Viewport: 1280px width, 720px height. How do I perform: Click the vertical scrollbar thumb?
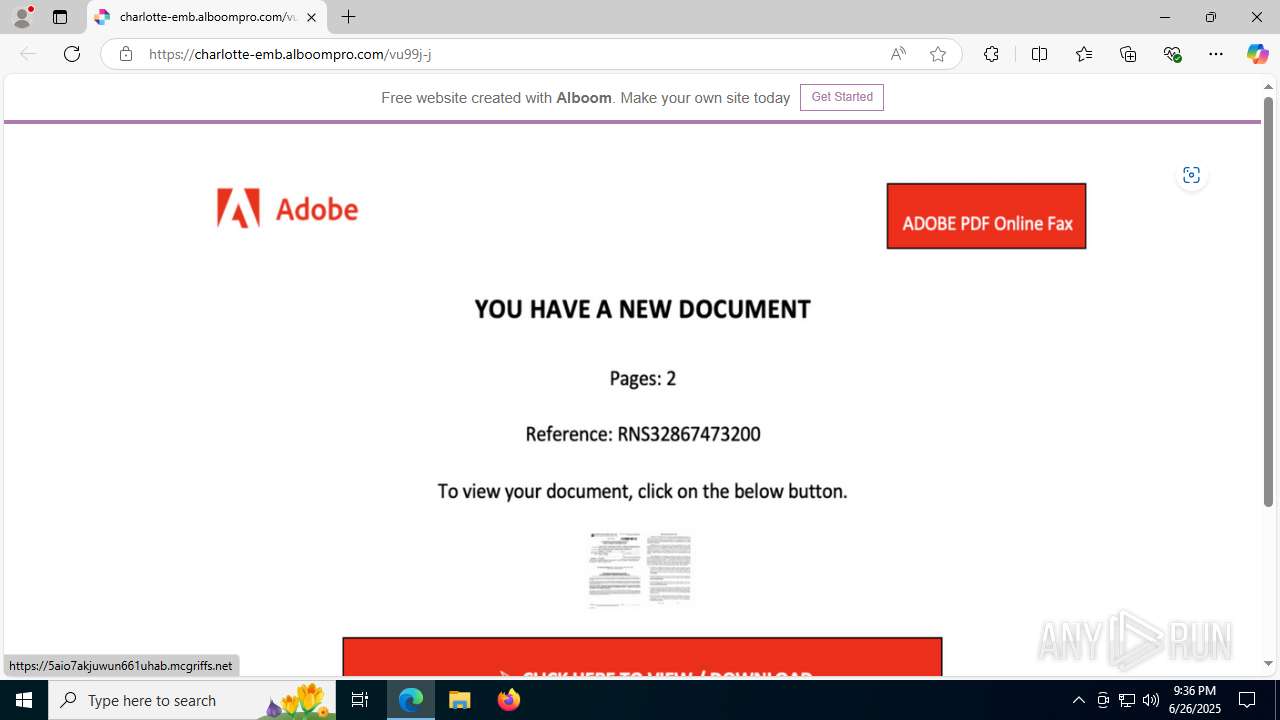[x=1268, y=300]
